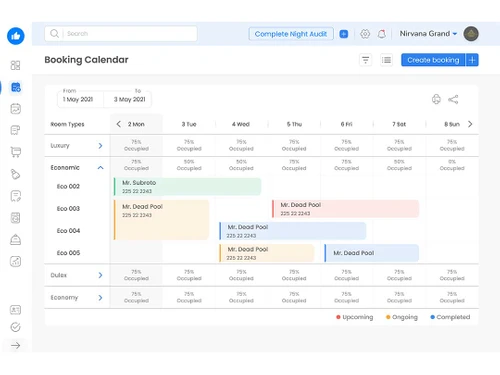
Task: Go to previous week with left chevron
Action: click(x=118, y=124)
